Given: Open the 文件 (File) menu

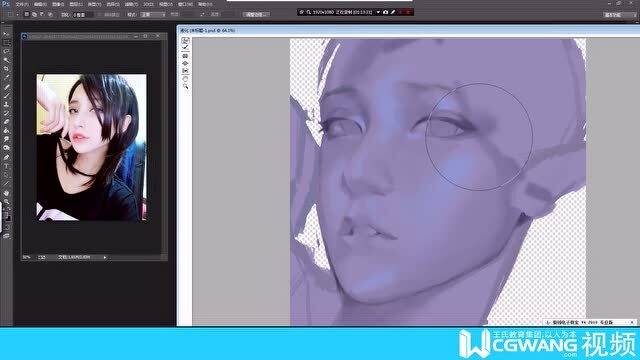Looking at the screenshot, I should (22, 4).
